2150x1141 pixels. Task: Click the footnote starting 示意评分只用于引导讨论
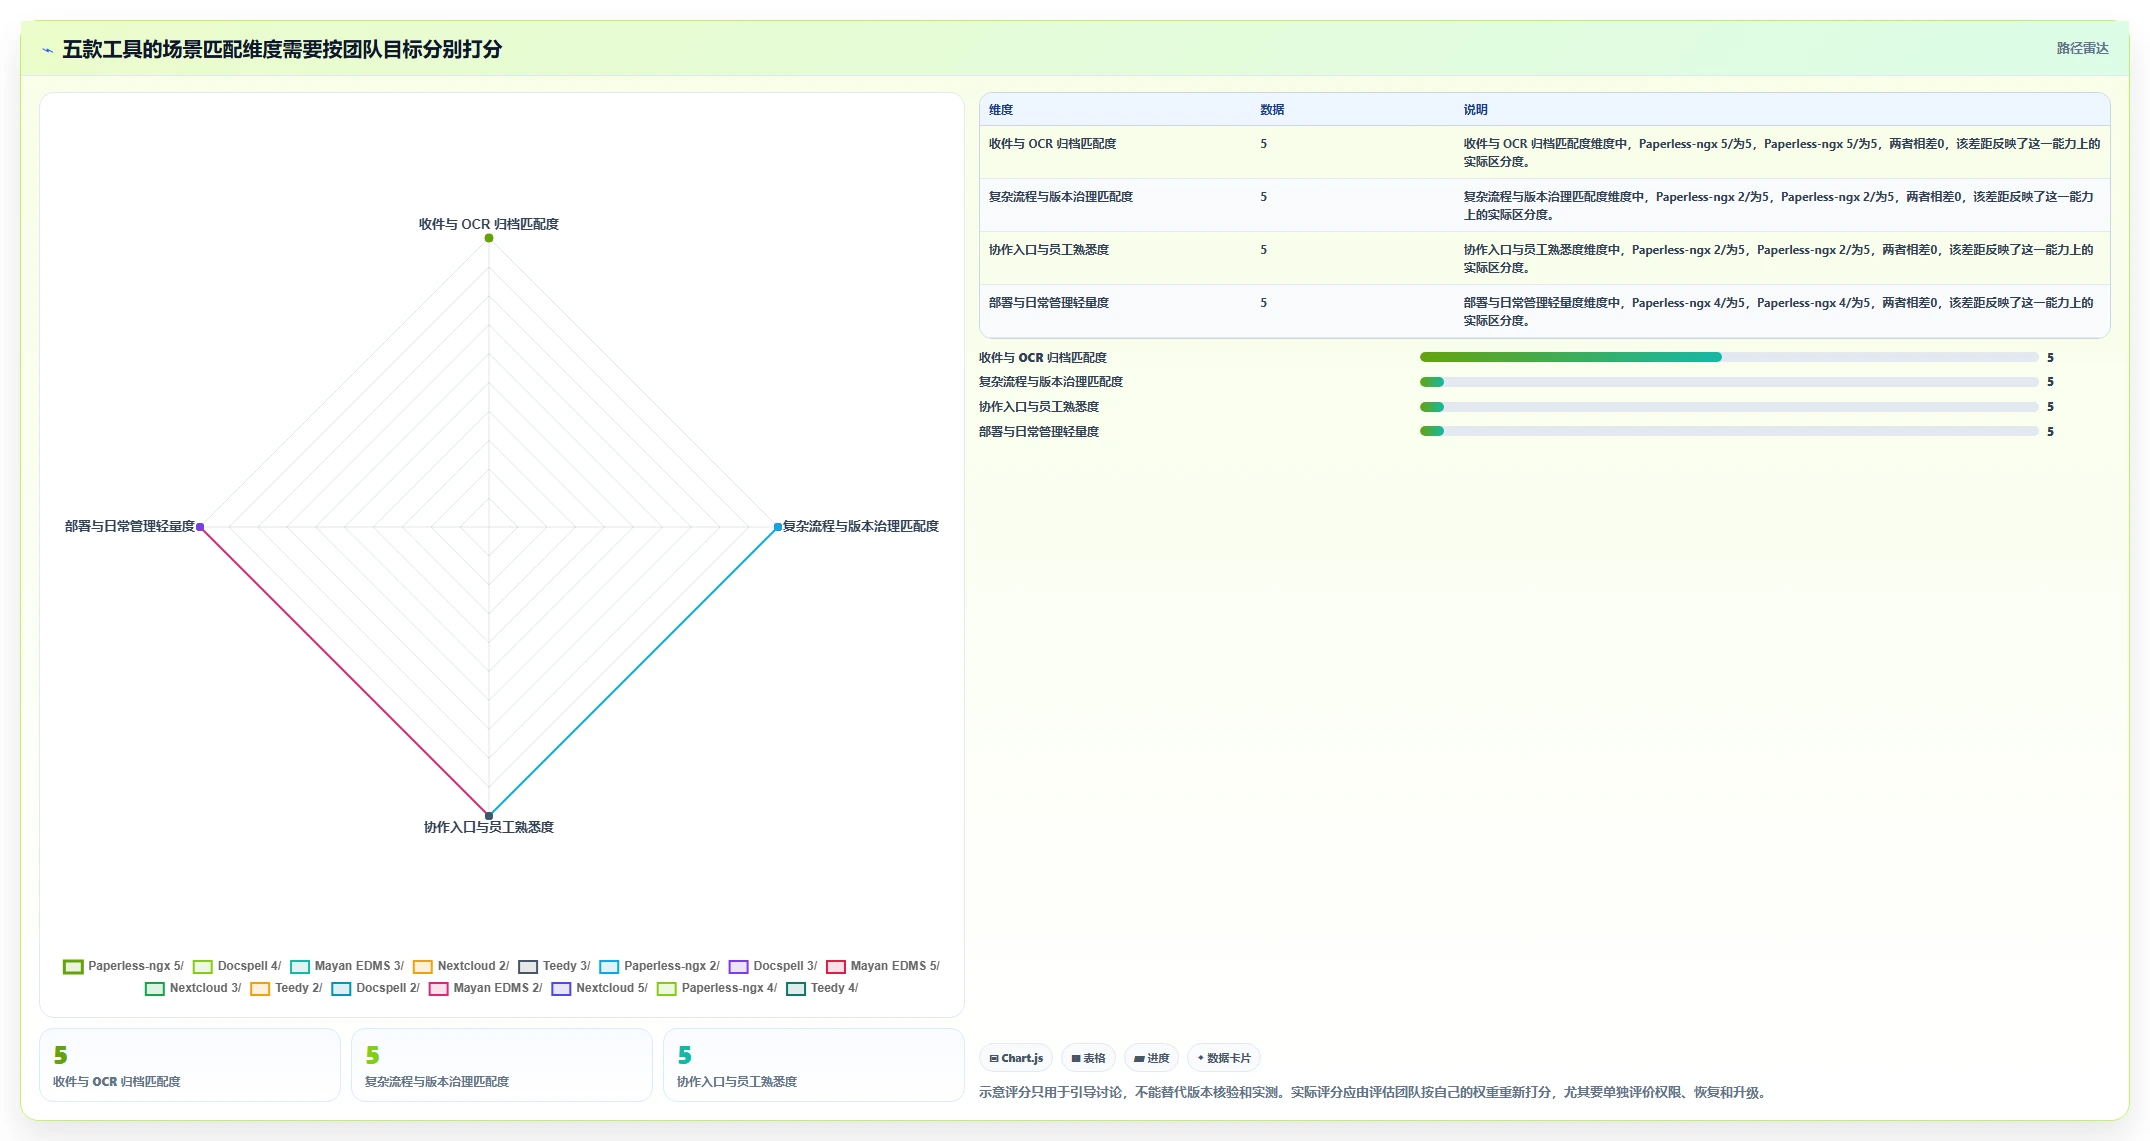1375,1093
